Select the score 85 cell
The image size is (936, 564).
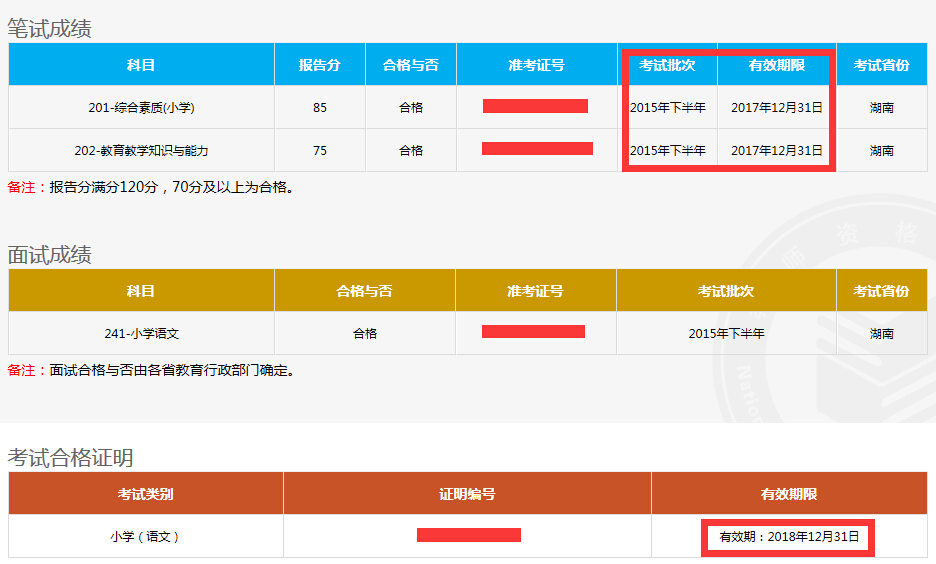point(320,108)
